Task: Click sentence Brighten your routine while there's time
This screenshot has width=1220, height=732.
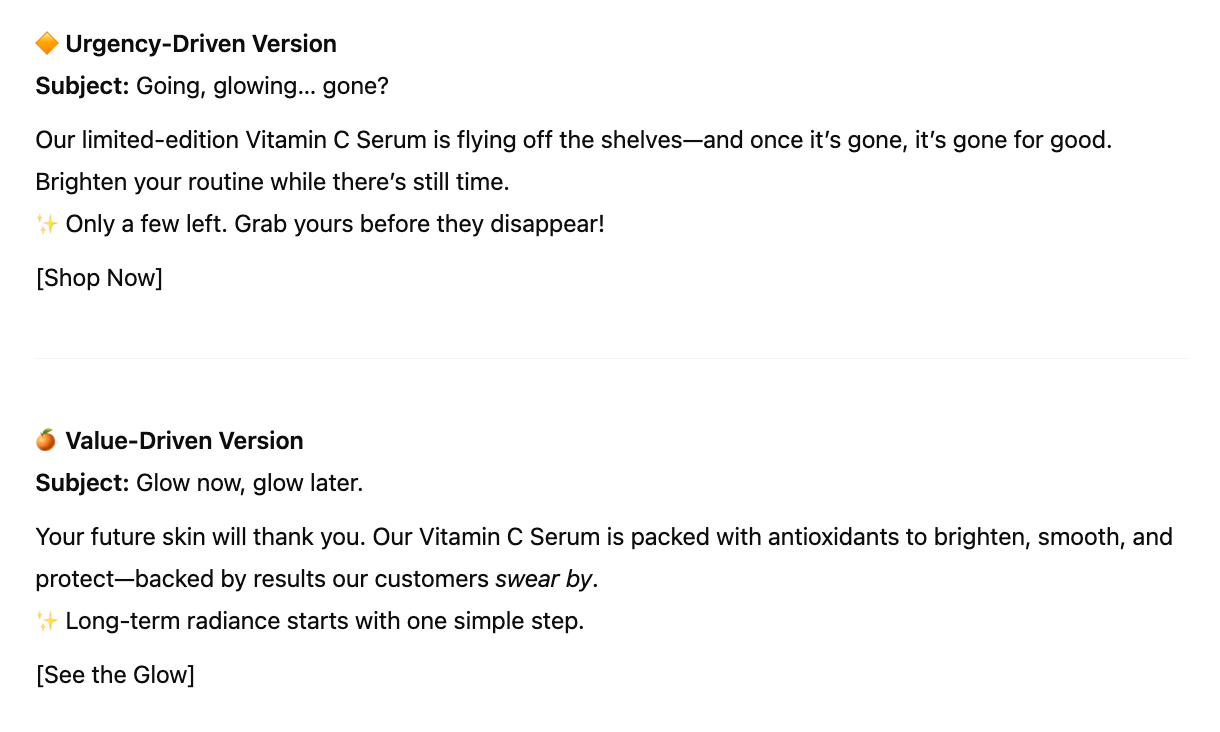Action: (273, 183)
